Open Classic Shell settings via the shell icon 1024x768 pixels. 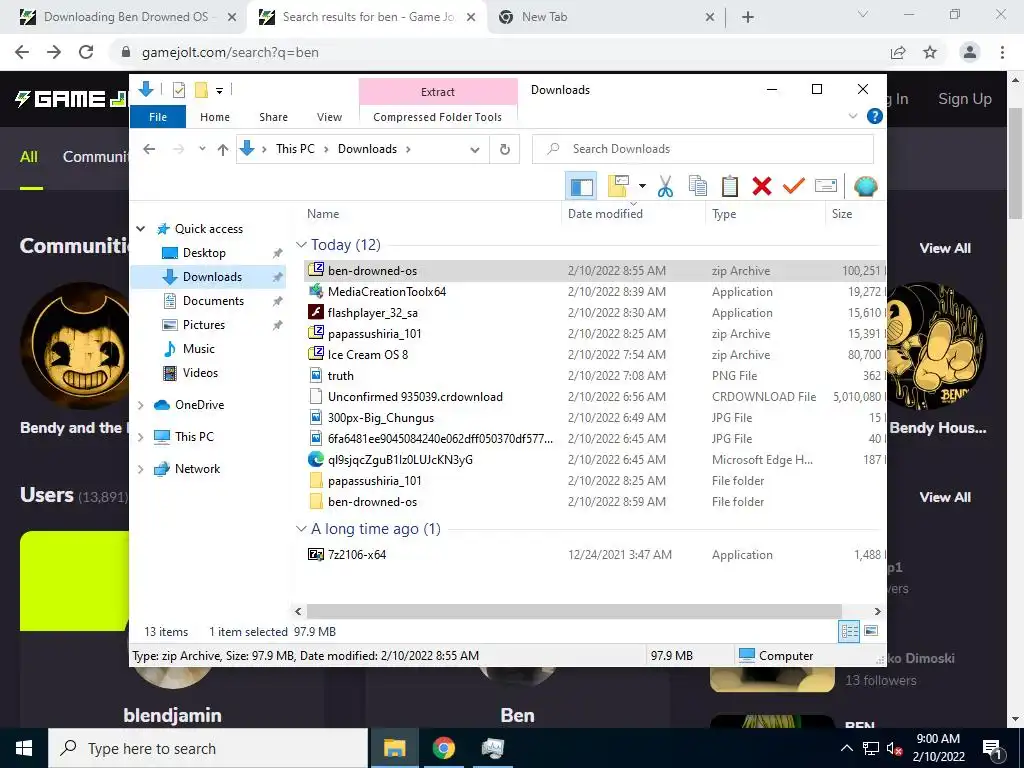pyautogui.click(x=865, y=187)
